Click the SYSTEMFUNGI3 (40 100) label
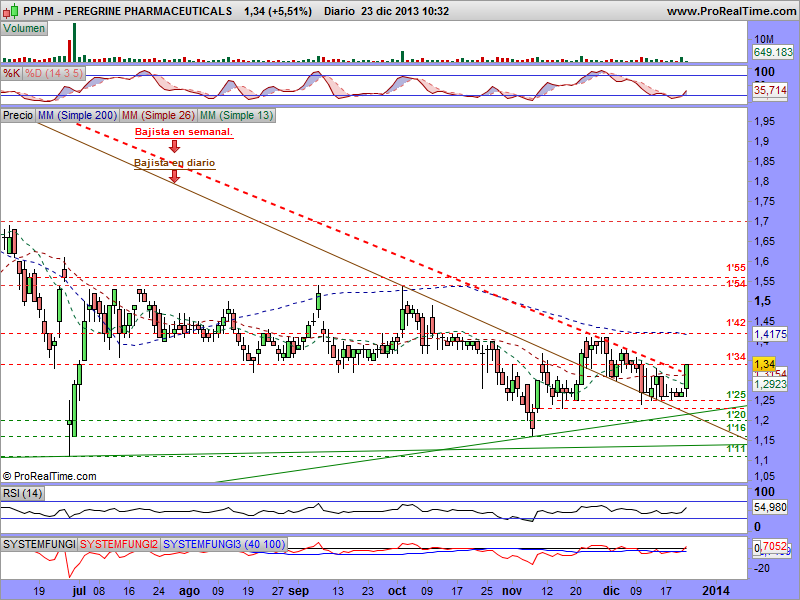800x600 pixels. [x=223, y=544]
